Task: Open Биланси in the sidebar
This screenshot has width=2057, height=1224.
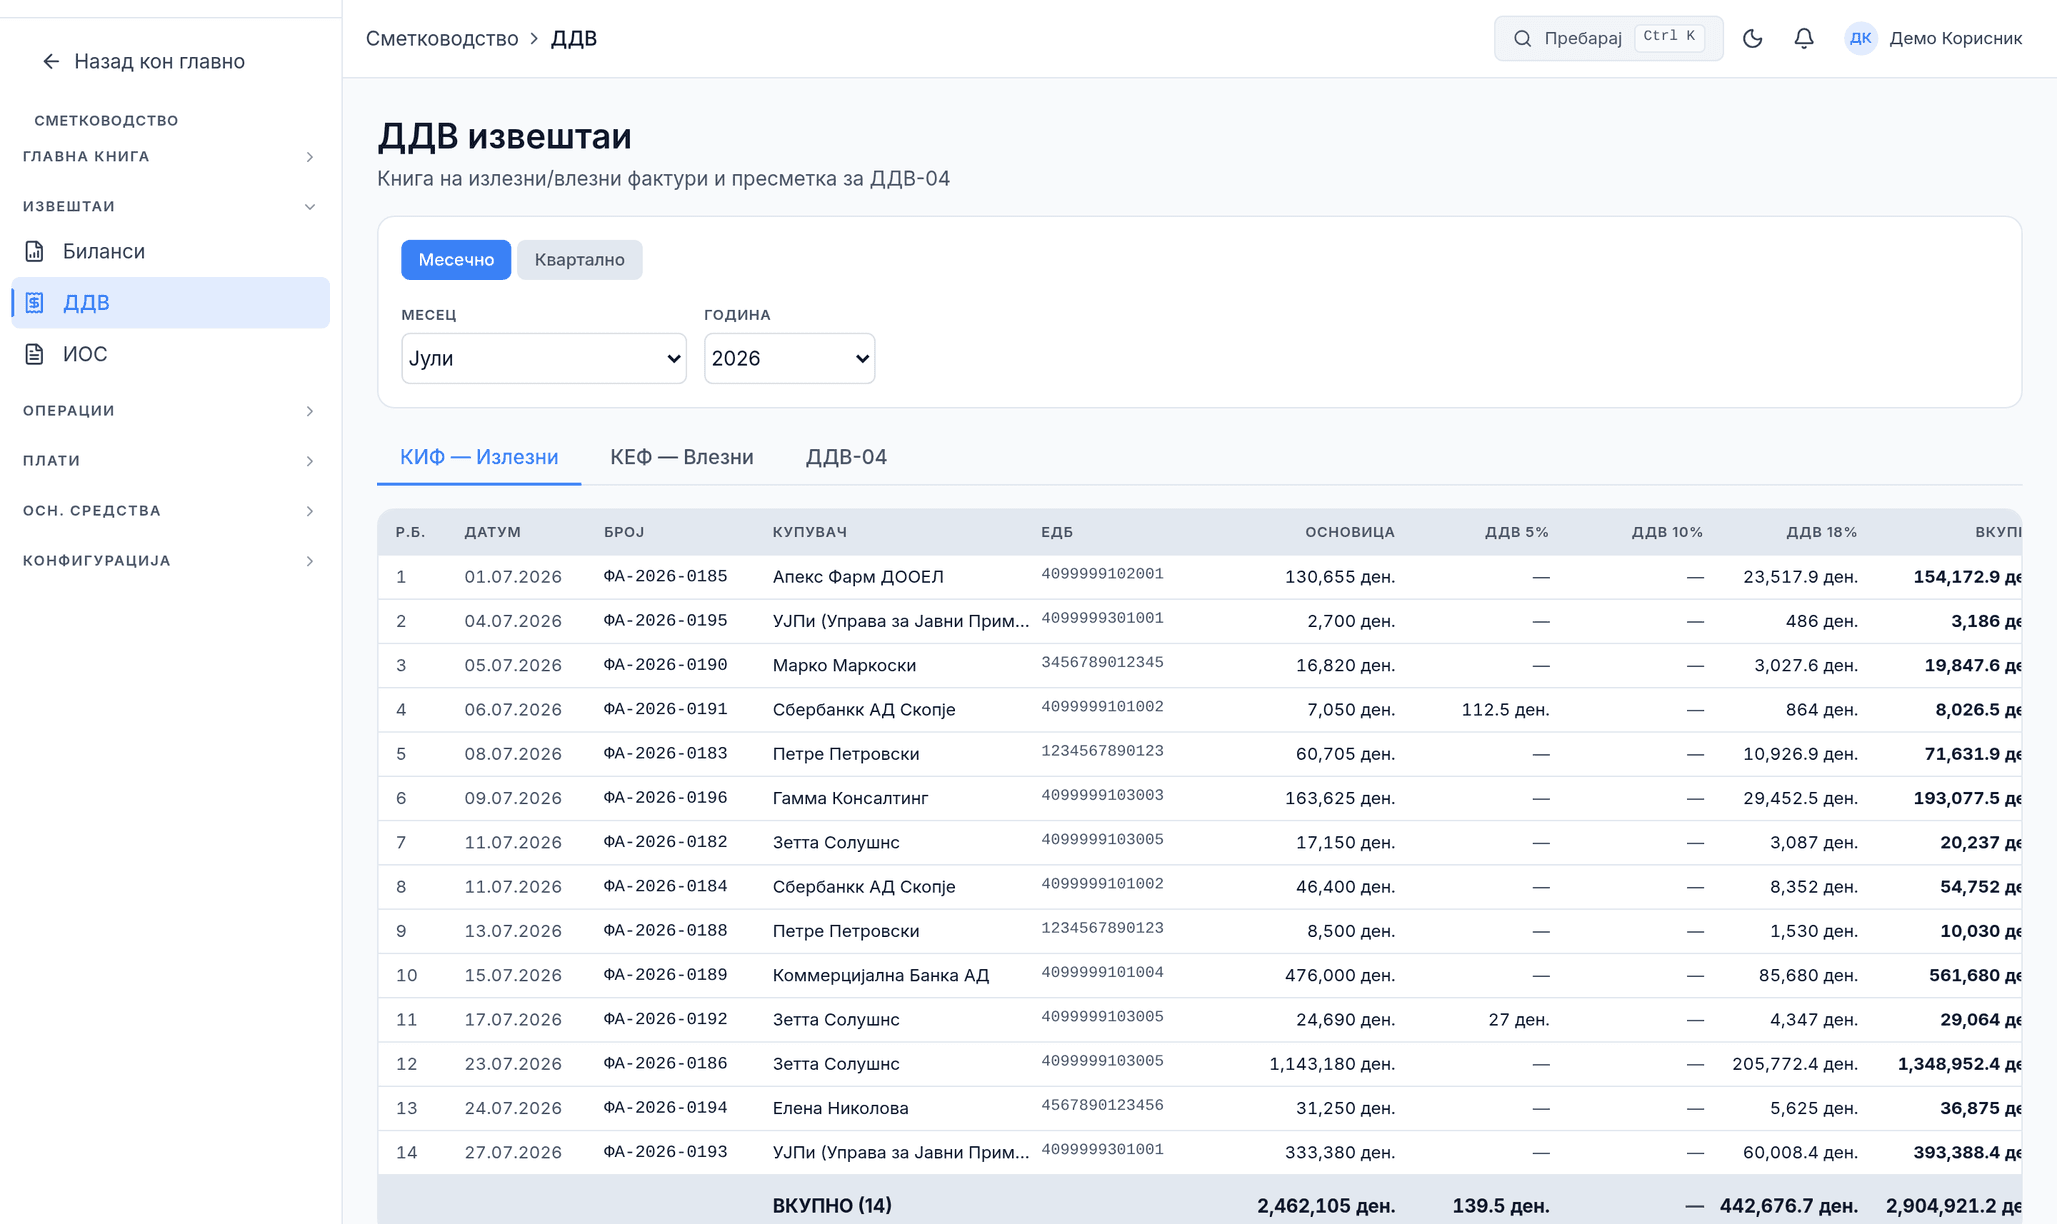Action: (x=170, y=252)
